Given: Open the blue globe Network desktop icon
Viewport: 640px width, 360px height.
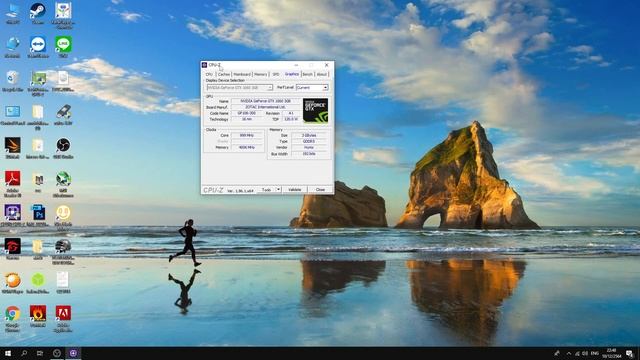Looking at the screenshot, I should 13,45.
